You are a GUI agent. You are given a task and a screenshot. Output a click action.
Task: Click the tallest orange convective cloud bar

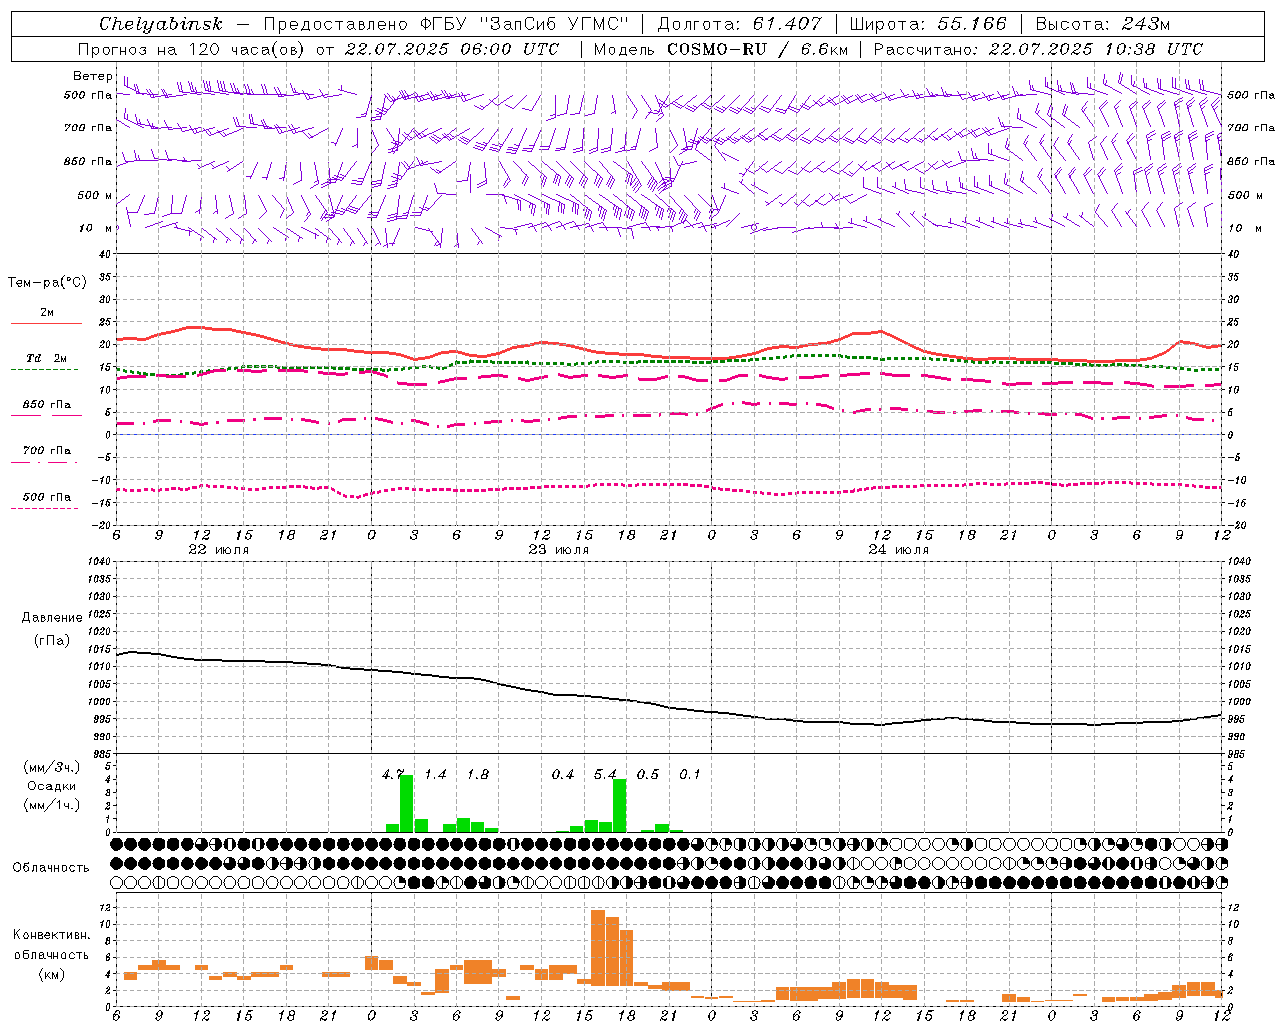click(598, 948)
